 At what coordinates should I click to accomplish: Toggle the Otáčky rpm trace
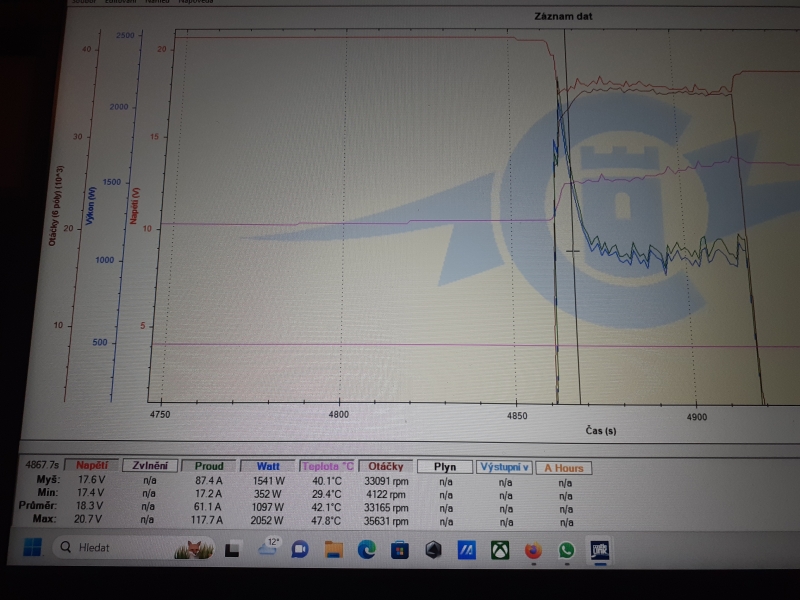(x=386, y=466)
